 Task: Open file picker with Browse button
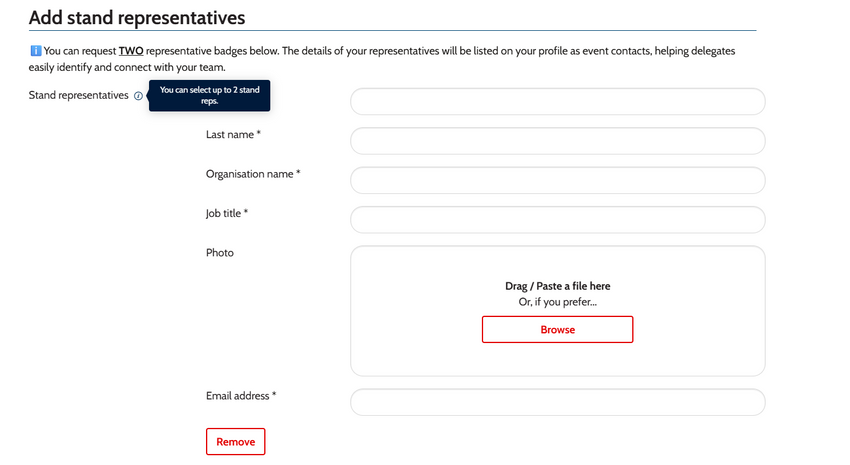point(557,330)
